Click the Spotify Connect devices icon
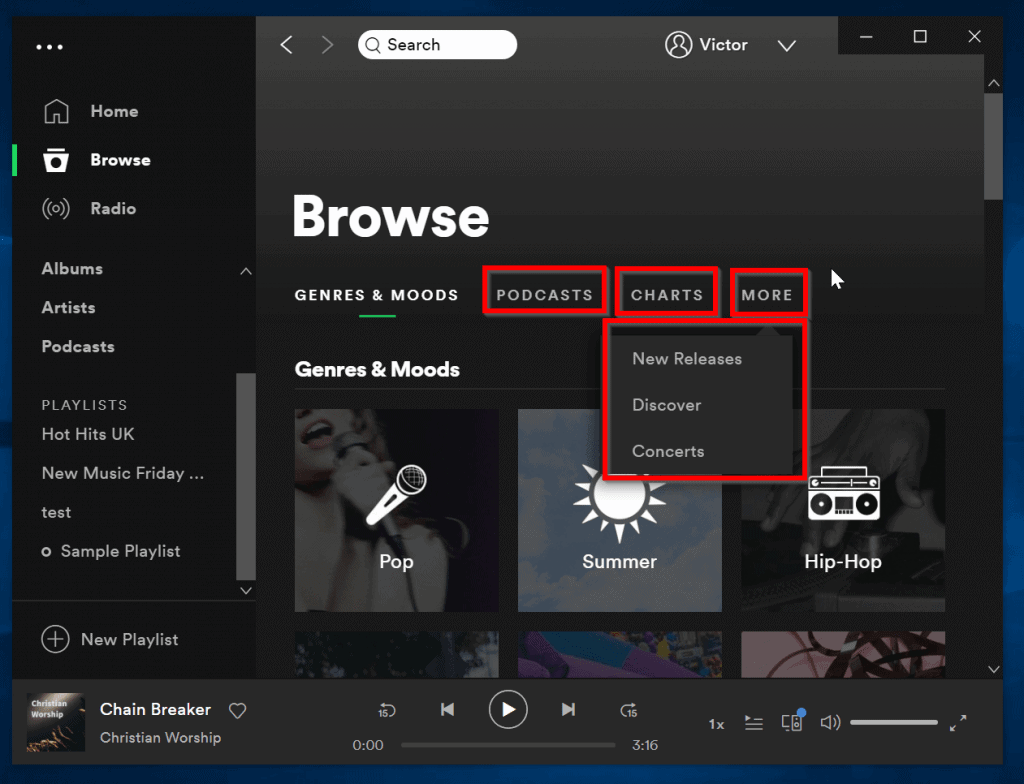The width and height of the screenshot is (1024, 784). pos(793,722)
